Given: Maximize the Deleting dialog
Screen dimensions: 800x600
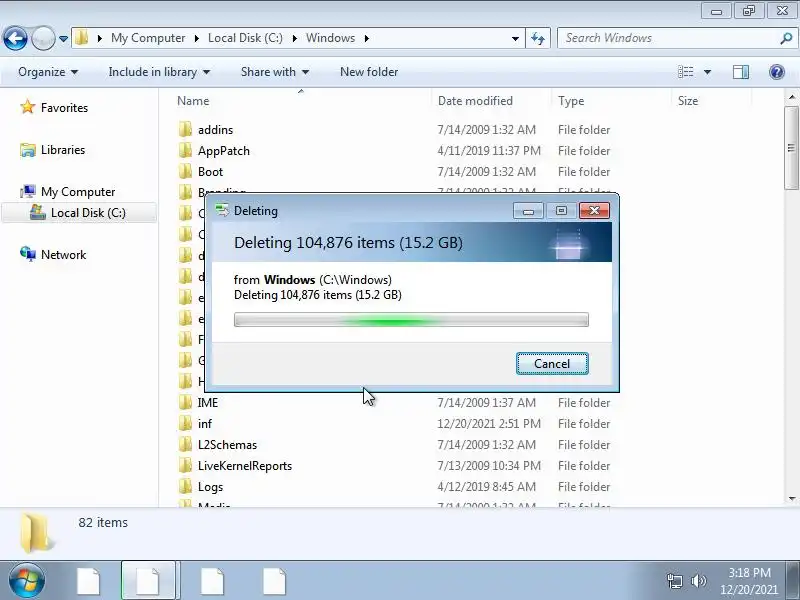Looking at the screenshot, I should 561,210.
